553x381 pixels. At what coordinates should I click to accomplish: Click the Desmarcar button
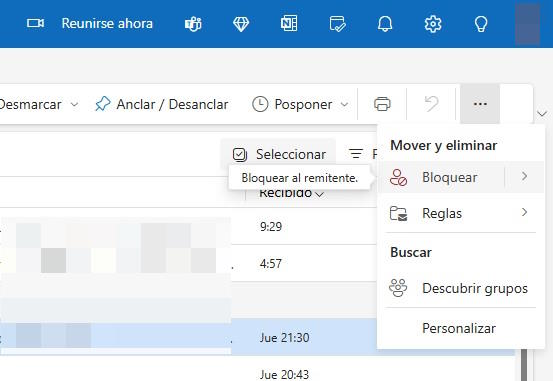30,104
